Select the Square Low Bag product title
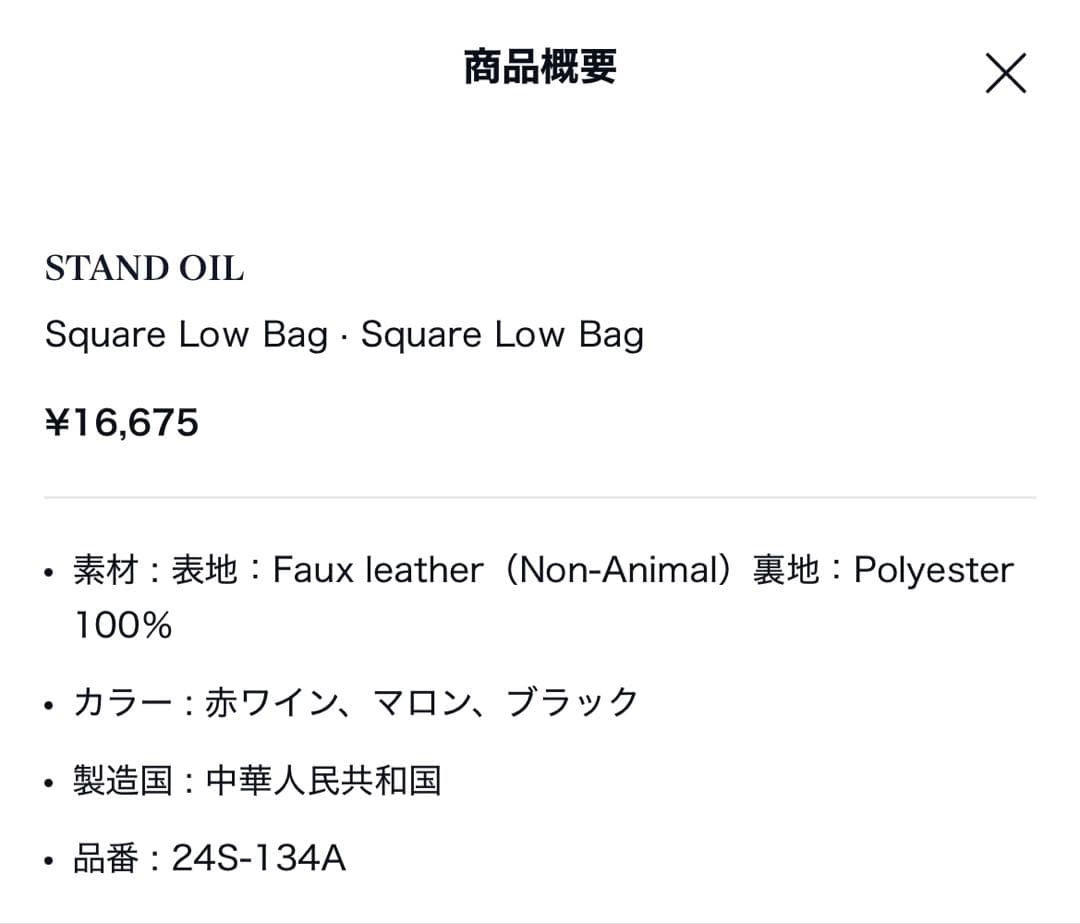The image size is (1080, 924). [x=345, y=334]
